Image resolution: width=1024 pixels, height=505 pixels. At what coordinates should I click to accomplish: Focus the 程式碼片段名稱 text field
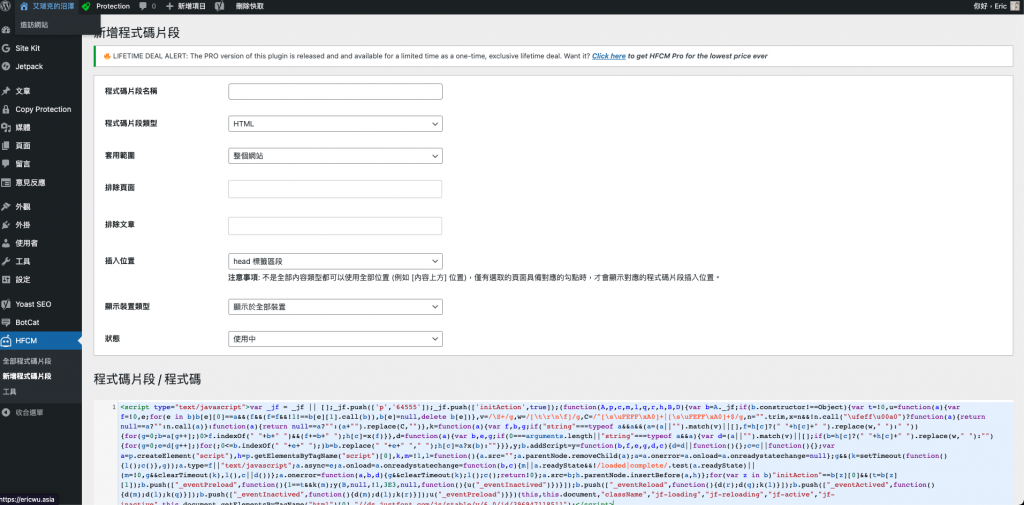tap(335, 91)
